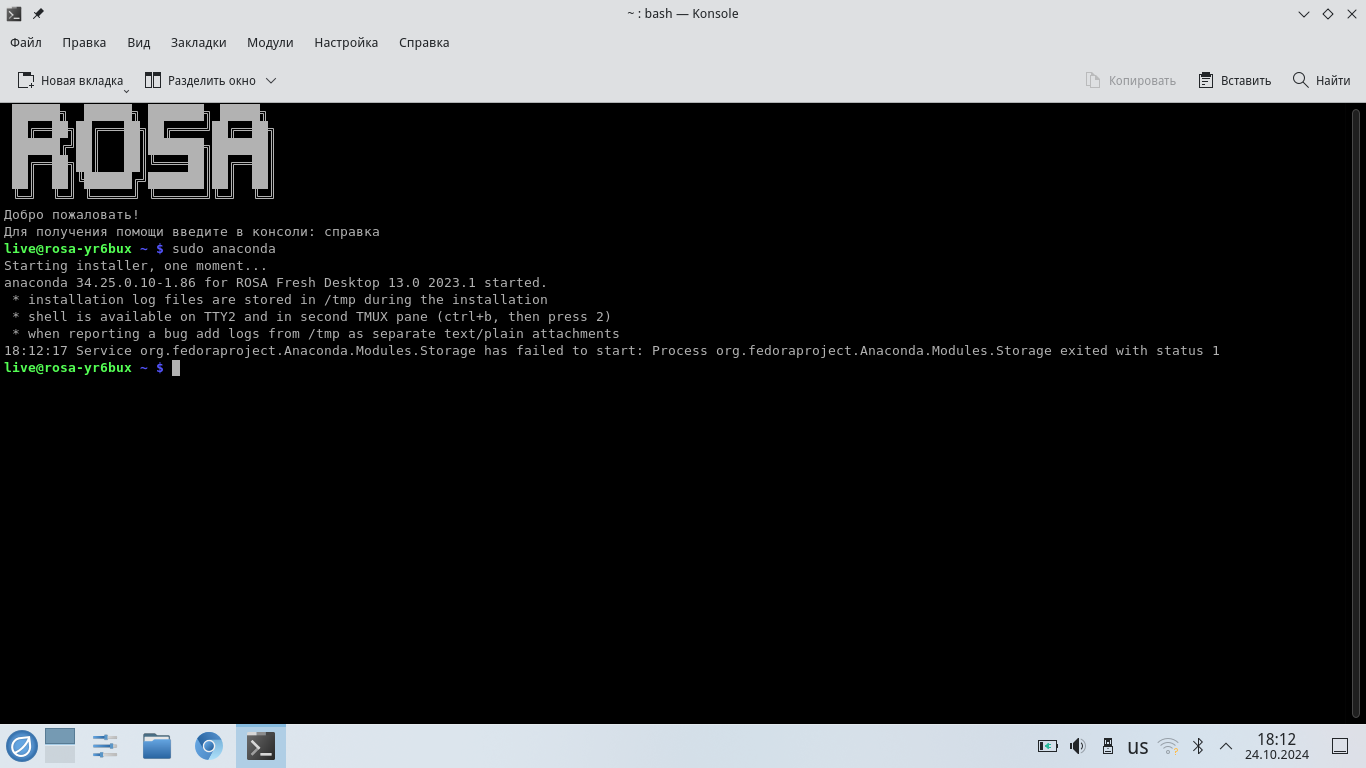Screen dimensions: 1366x768
Task: Open the file manager from the taskbar
Action: coord(157,746)
